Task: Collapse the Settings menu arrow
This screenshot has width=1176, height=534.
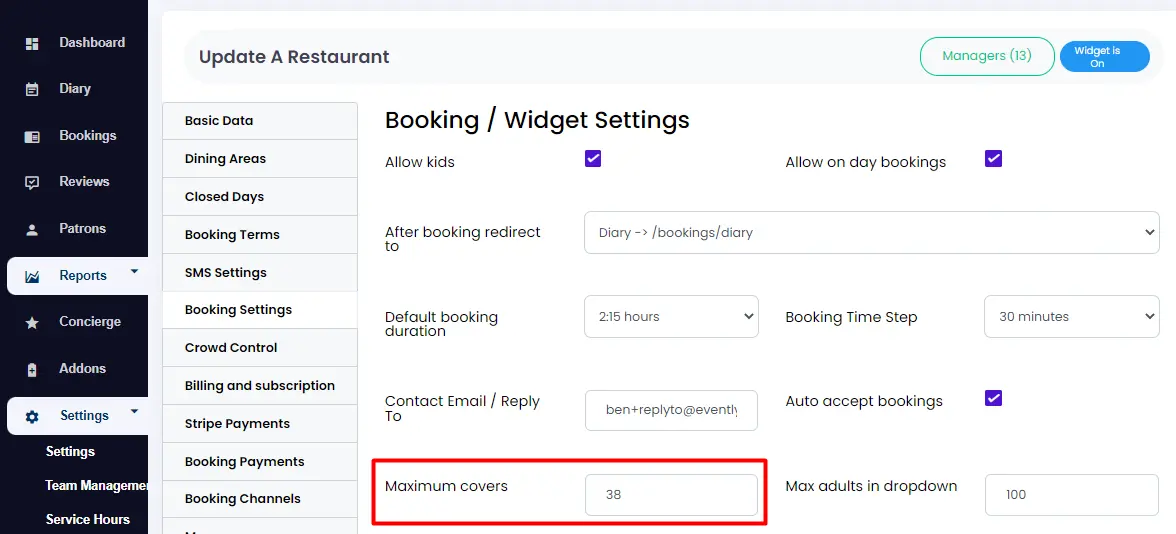Action: point(134,411)
